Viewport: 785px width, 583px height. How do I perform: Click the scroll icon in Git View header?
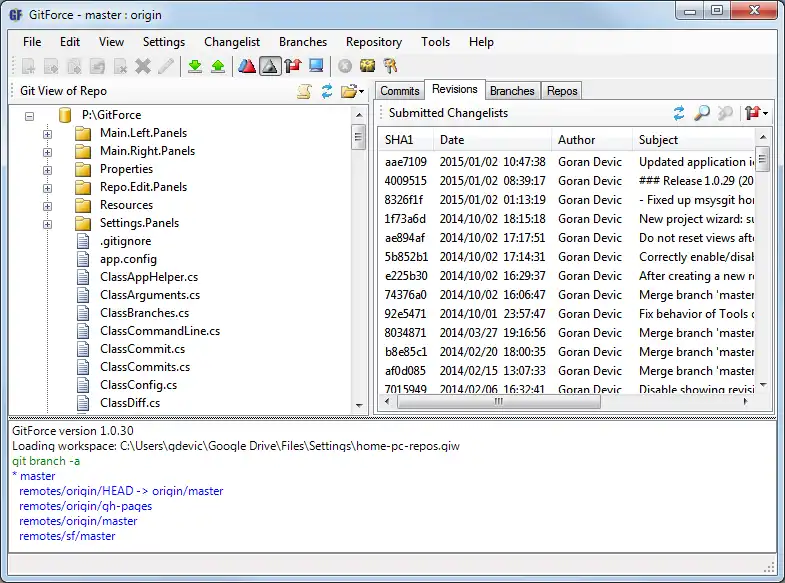point(304,91)
